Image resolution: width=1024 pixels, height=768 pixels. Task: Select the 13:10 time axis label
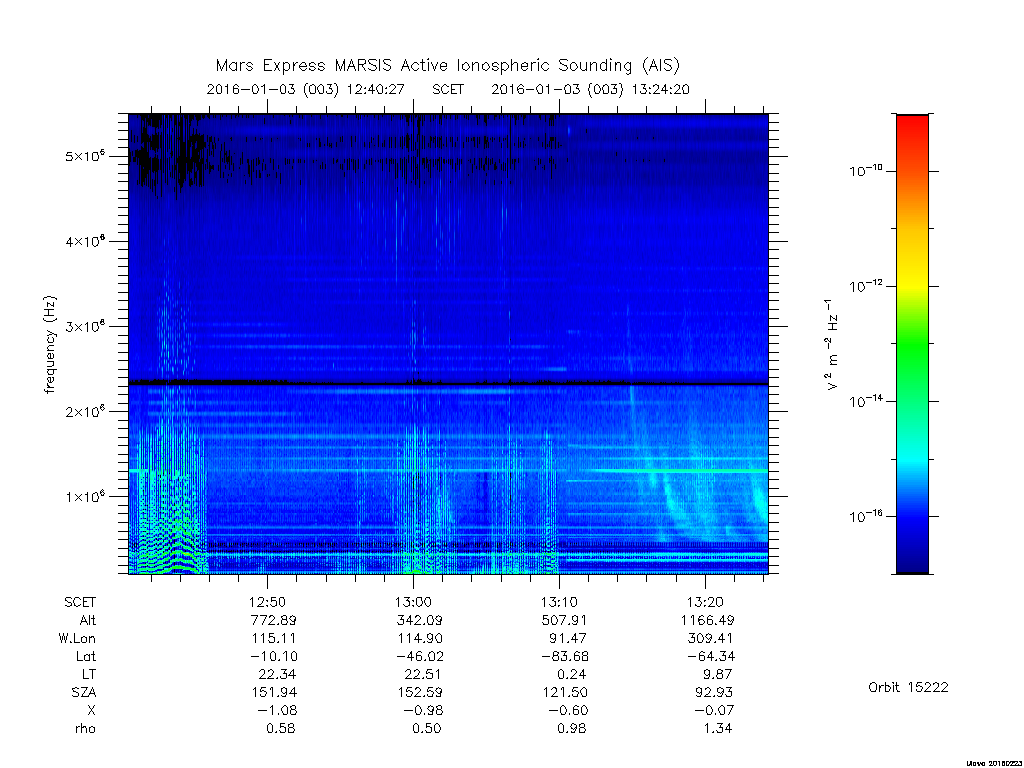559,602
